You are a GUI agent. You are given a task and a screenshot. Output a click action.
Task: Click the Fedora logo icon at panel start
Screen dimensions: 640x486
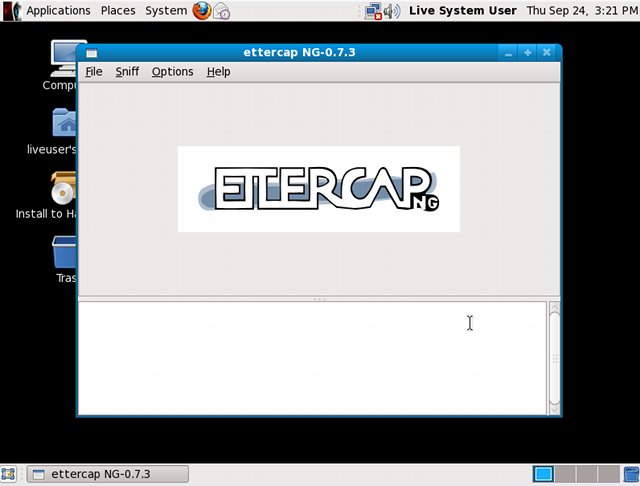pyautogui.click(x=11, y=11)
